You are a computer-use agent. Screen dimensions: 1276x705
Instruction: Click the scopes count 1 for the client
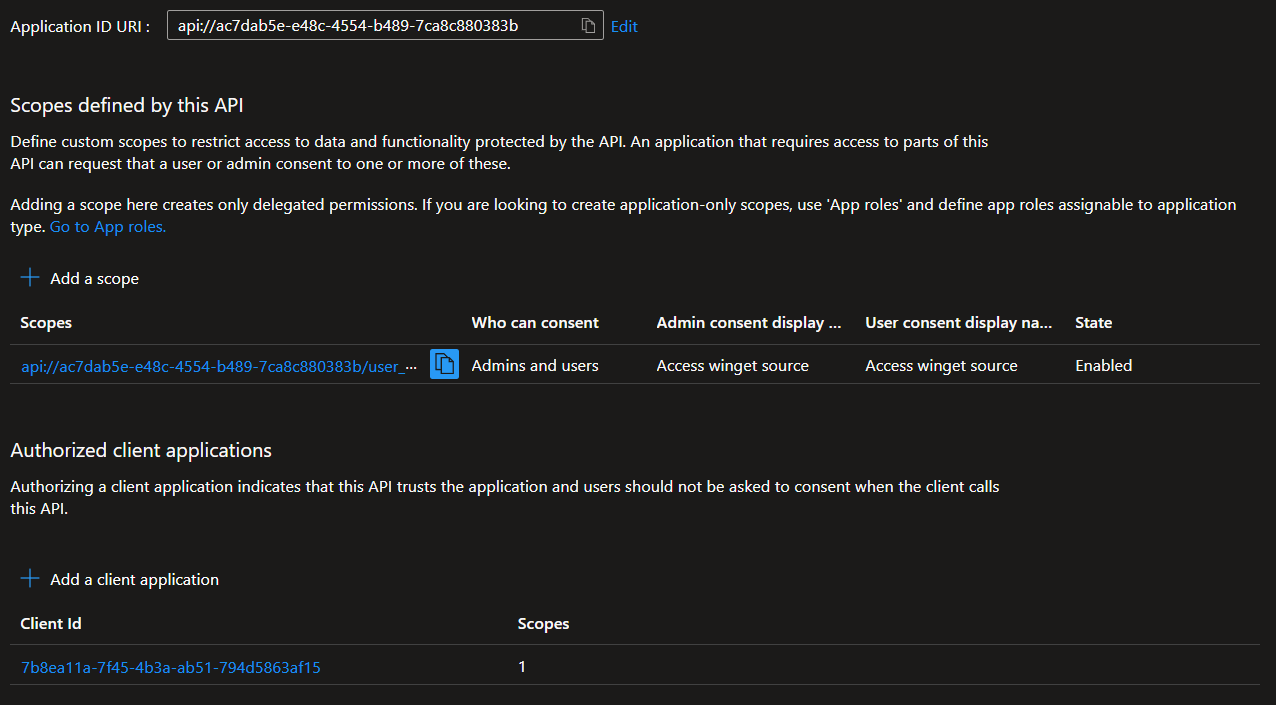[522, 667]
